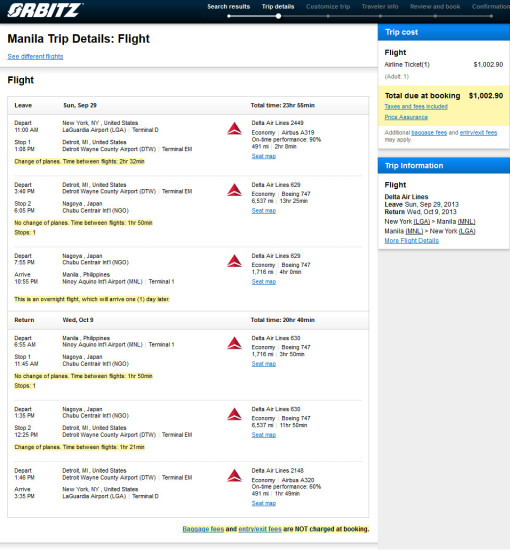Screen dimensions: 510x550
Task: Click the Orbitz logo
Action: click(45, 10)
